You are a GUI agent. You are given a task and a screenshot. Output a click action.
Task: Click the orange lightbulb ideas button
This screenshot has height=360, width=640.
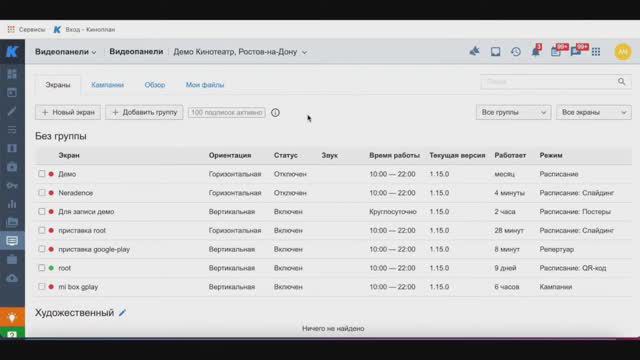[12, 317]
